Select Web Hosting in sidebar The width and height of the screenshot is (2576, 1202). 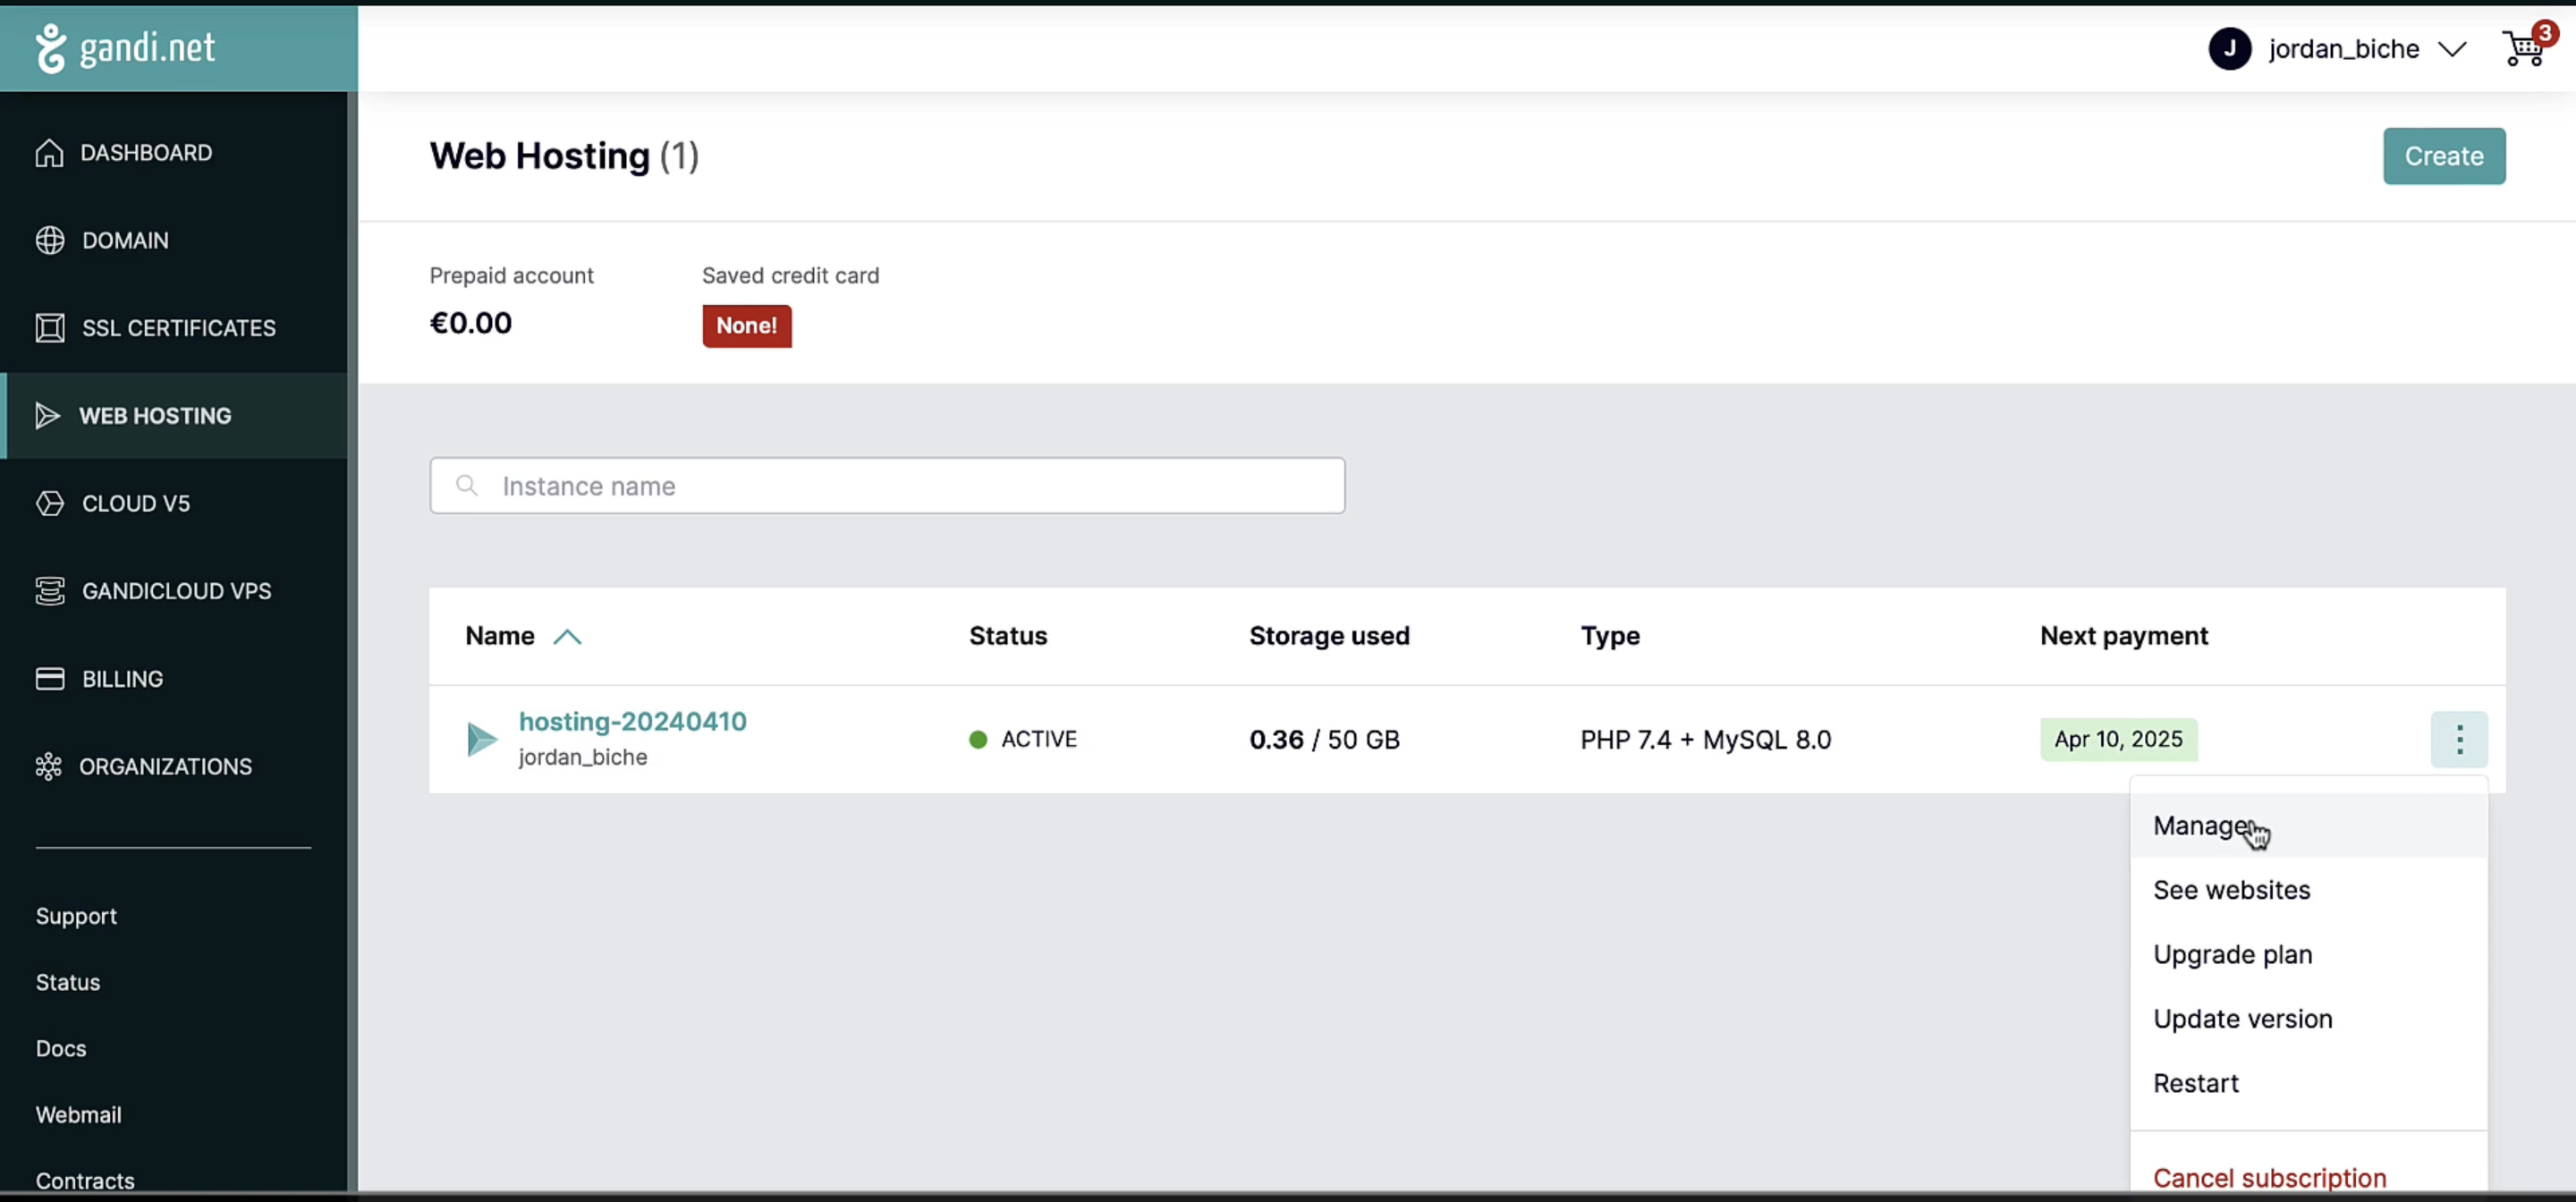pyautogui.click(x=174, y=416)
